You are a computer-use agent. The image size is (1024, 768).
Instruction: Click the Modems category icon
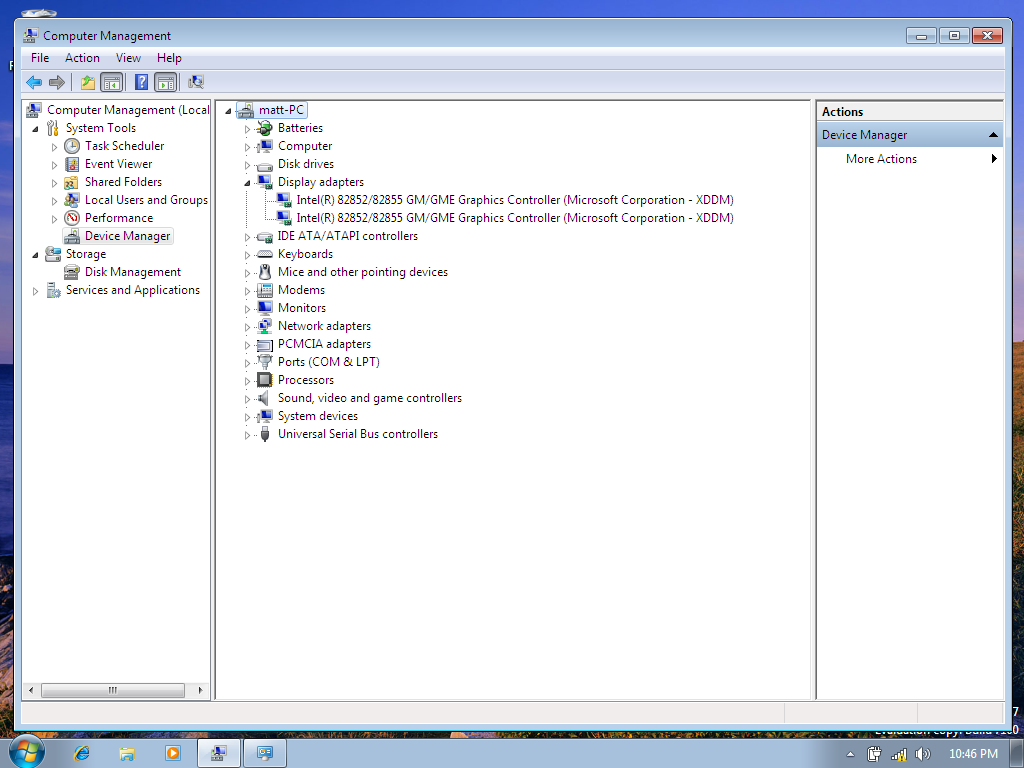[264, 290]
